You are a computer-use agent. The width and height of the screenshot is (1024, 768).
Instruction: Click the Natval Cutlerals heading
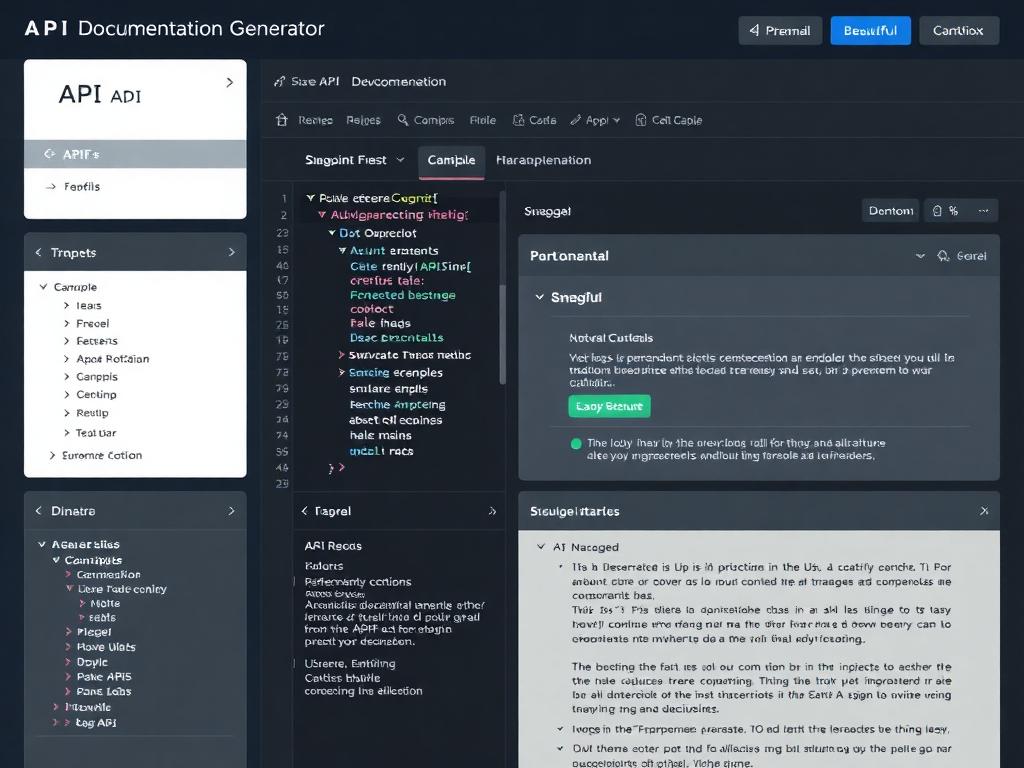(611, 338)
